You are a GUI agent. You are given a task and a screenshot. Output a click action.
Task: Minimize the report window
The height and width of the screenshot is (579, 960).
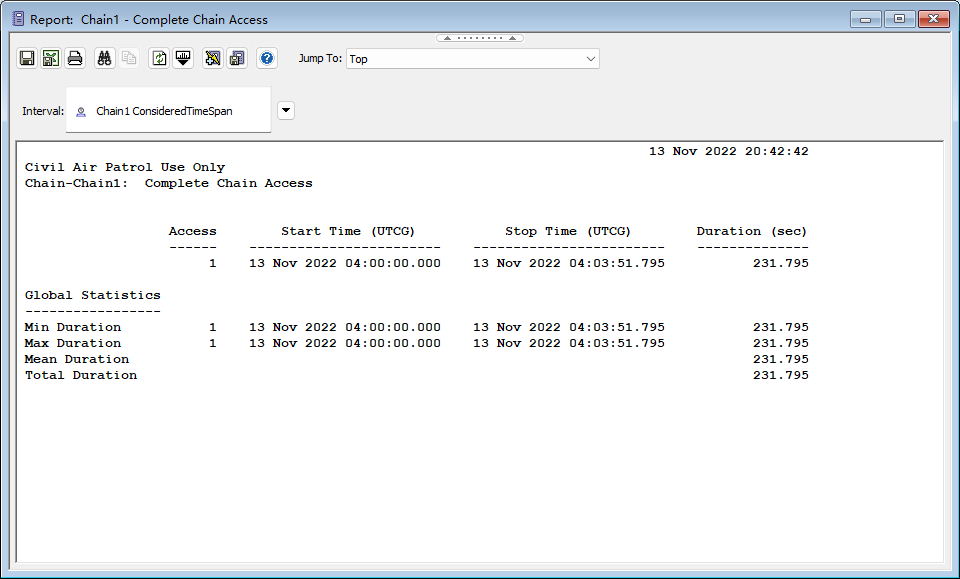click(x=865, y=19)
